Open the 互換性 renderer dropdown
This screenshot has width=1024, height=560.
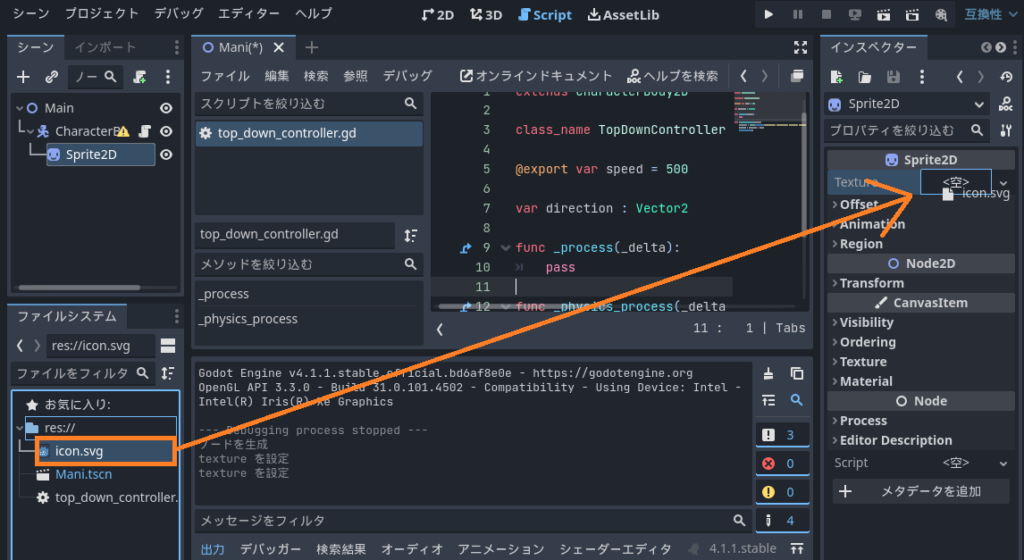[991, 14]
